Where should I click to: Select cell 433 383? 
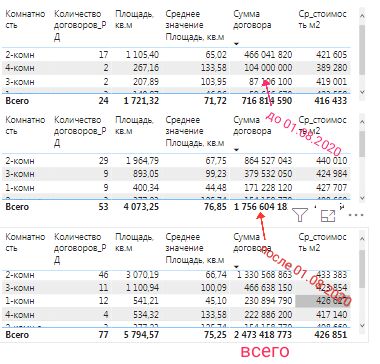click(x=331, y=275)
